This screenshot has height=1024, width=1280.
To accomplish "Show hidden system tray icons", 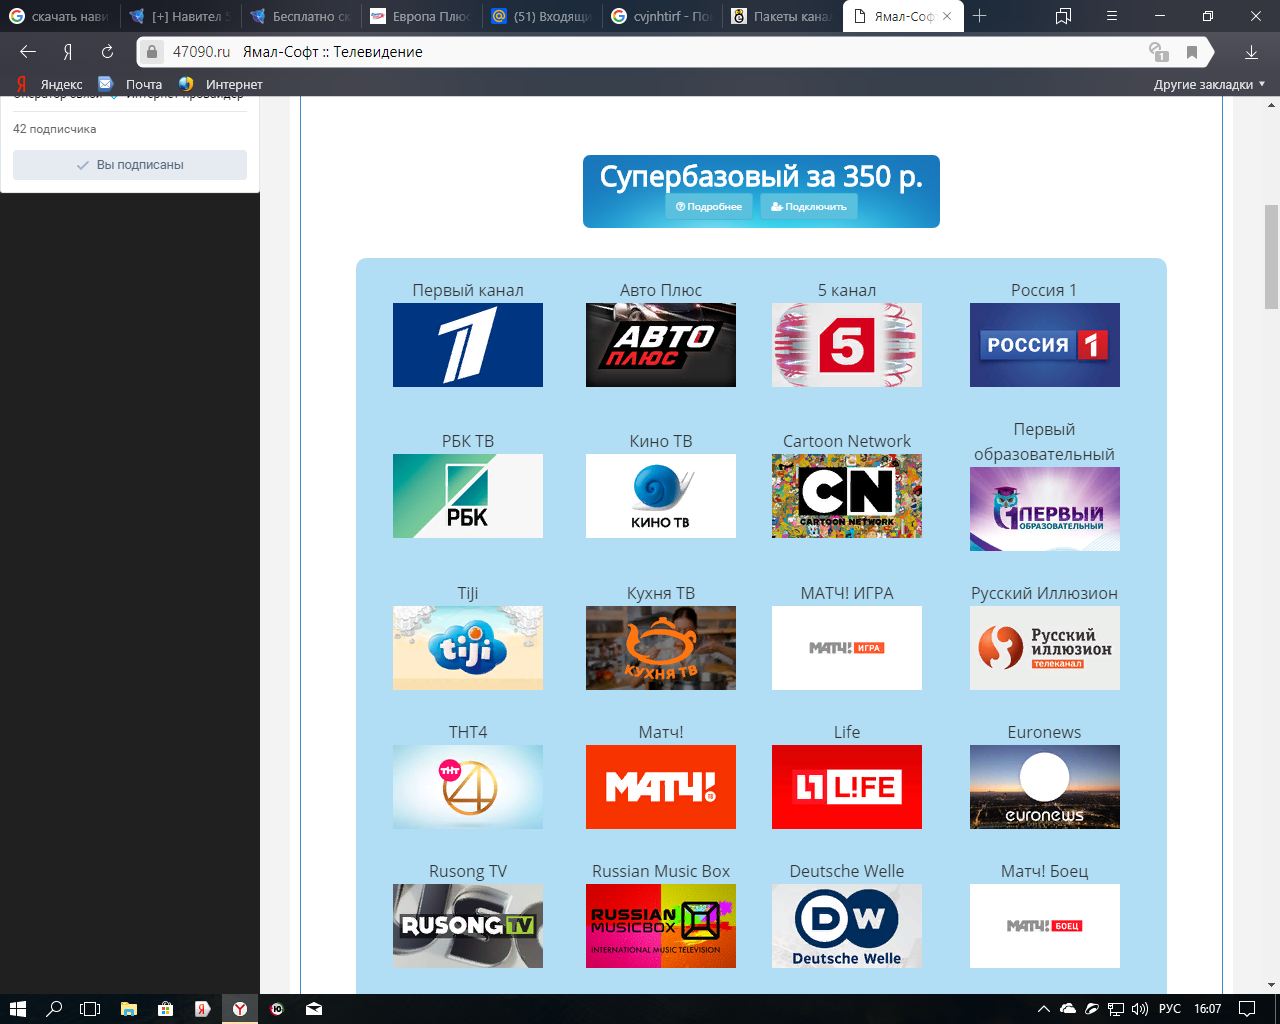I will (1044, 1009).
